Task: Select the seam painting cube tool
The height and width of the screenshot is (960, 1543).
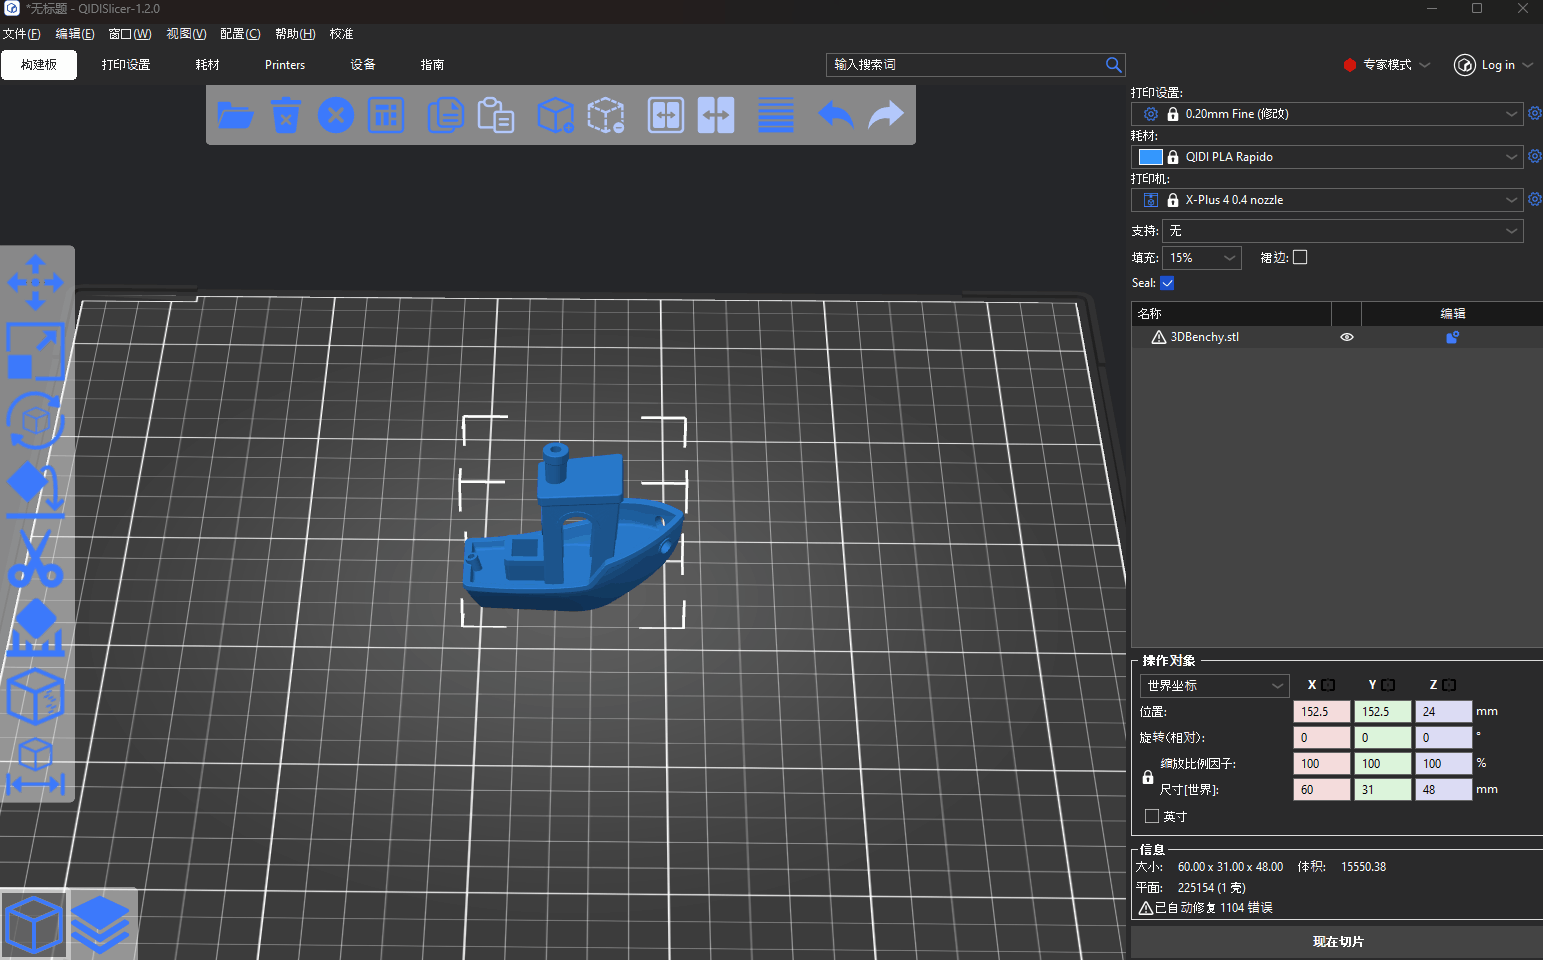Action: point(36,696)
